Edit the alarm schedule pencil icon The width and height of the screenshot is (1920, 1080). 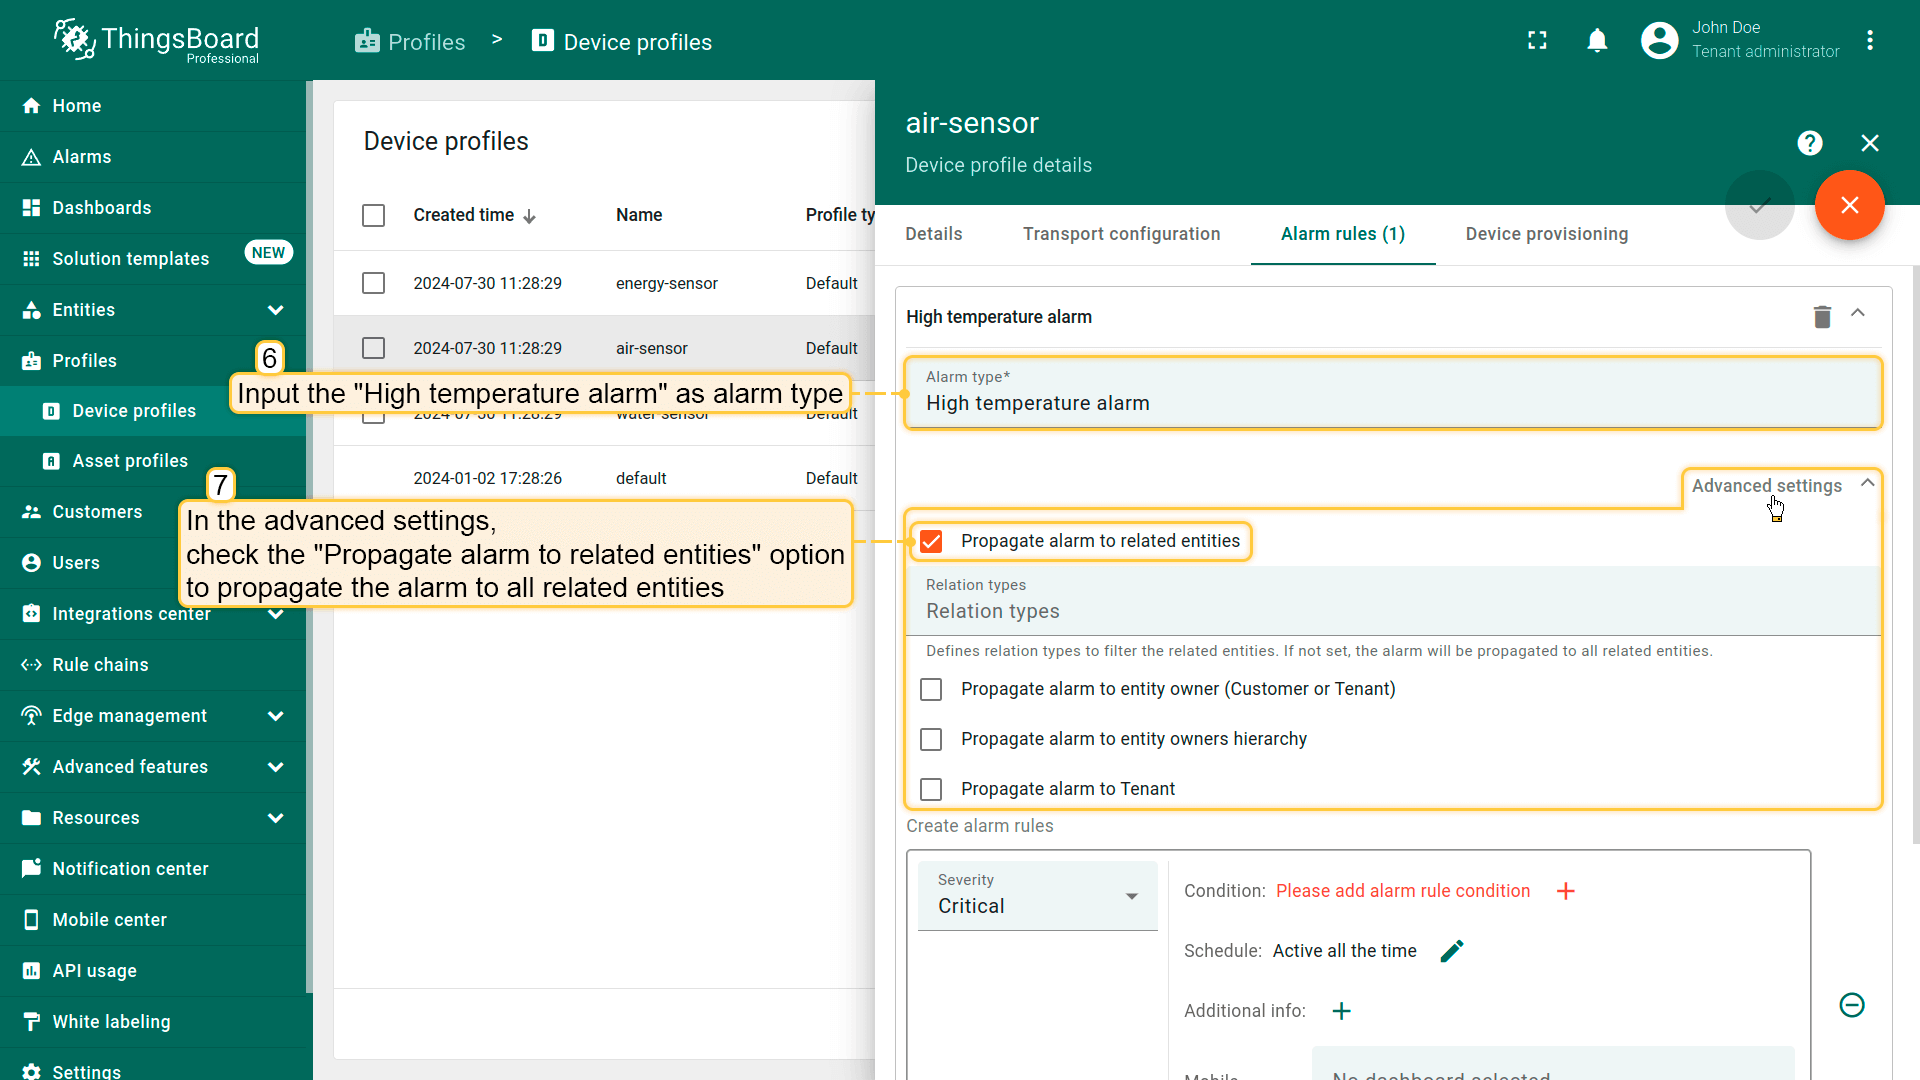1452,951
